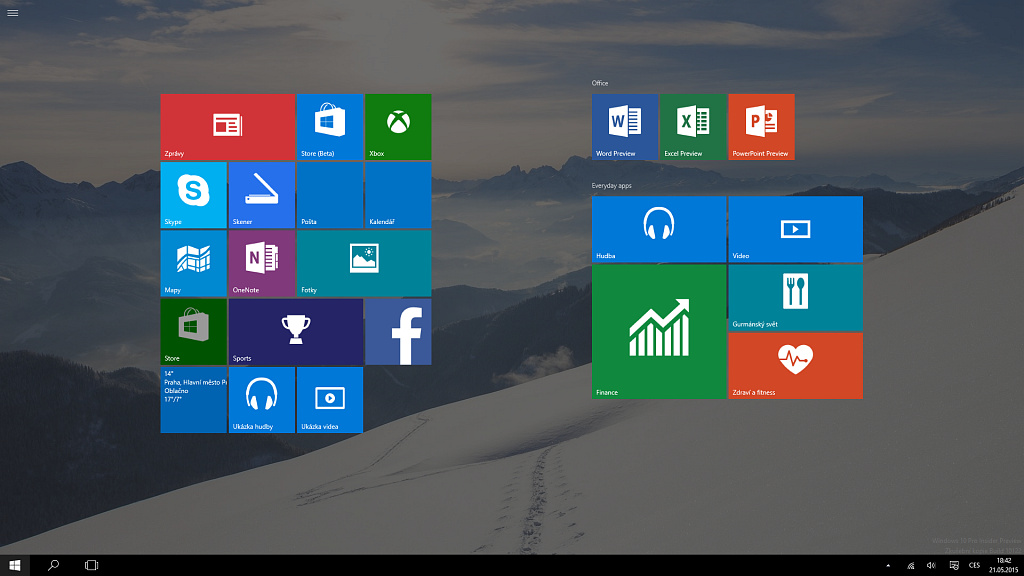Launch the Store (Beta) tile
Screen dimensions: 1024x576
pos(330,127)
